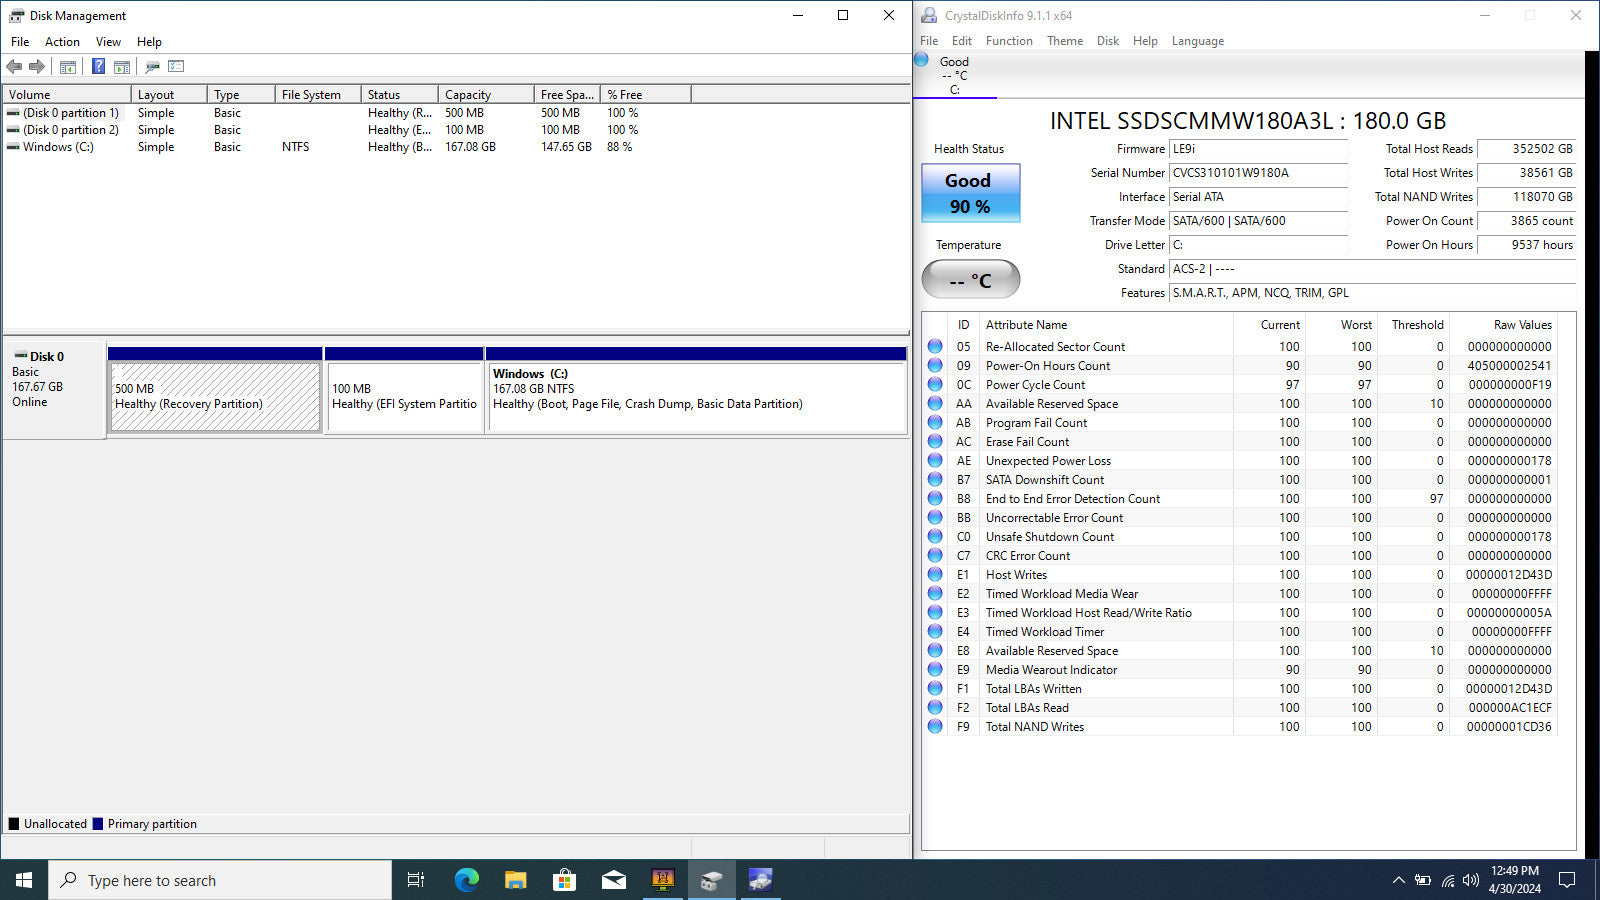The height and width of the screenshot is (900, 1600).
Task: Select the 500 MB Recovery Partition block
Action: coord(215,397)
